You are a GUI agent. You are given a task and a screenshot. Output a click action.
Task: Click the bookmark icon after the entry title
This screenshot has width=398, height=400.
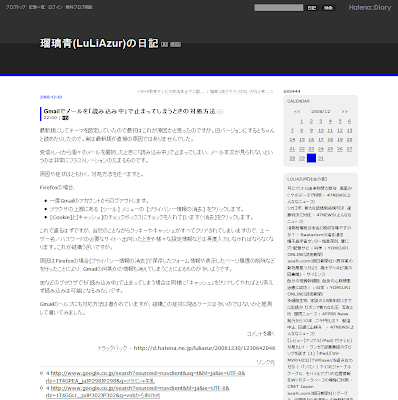220,112
